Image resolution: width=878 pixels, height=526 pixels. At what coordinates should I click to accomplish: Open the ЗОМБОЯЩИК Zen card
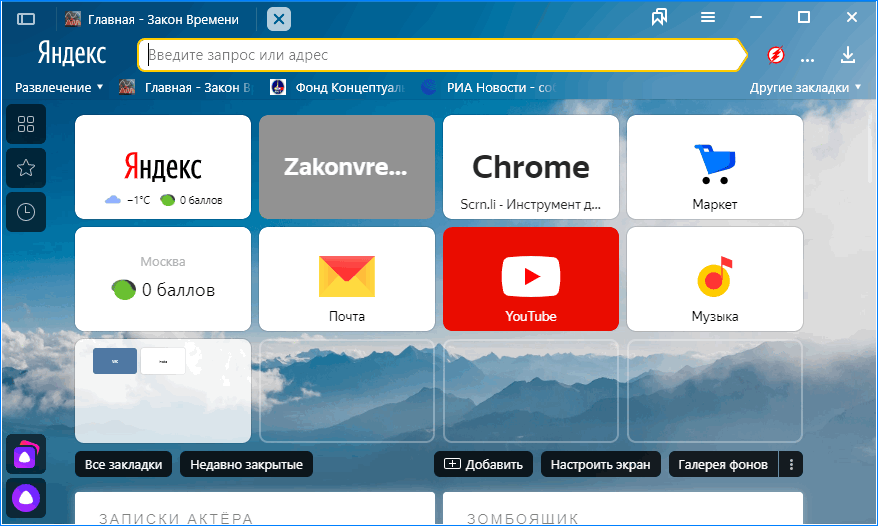(623, 509)
